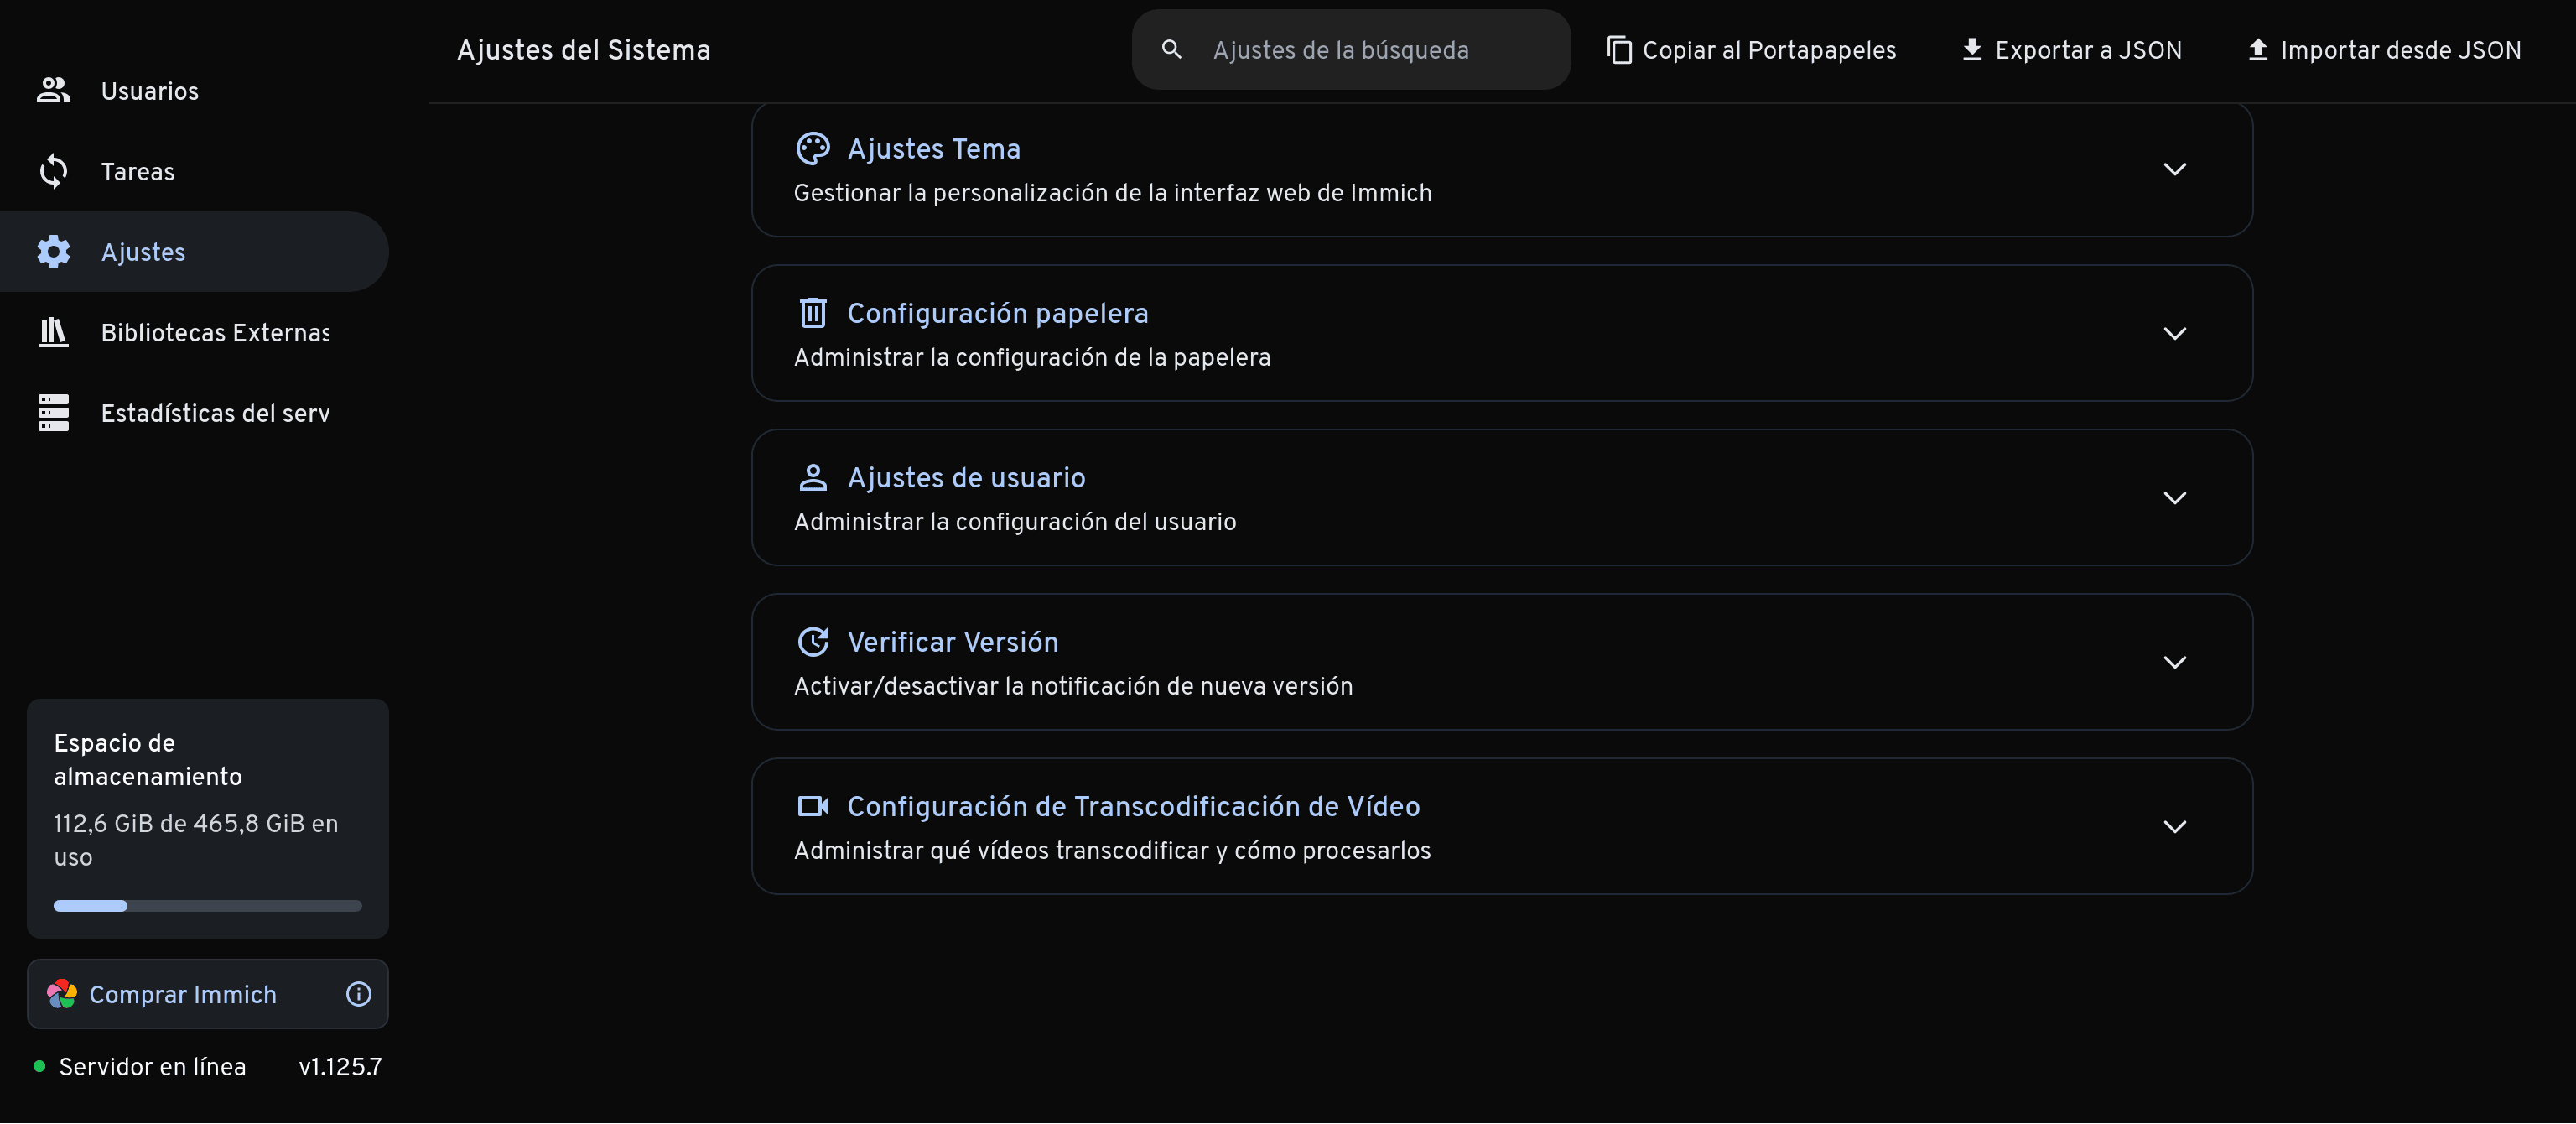Click the info icon in Comprar Immich
This screenshot has width=2576, height=1124.
358,994
